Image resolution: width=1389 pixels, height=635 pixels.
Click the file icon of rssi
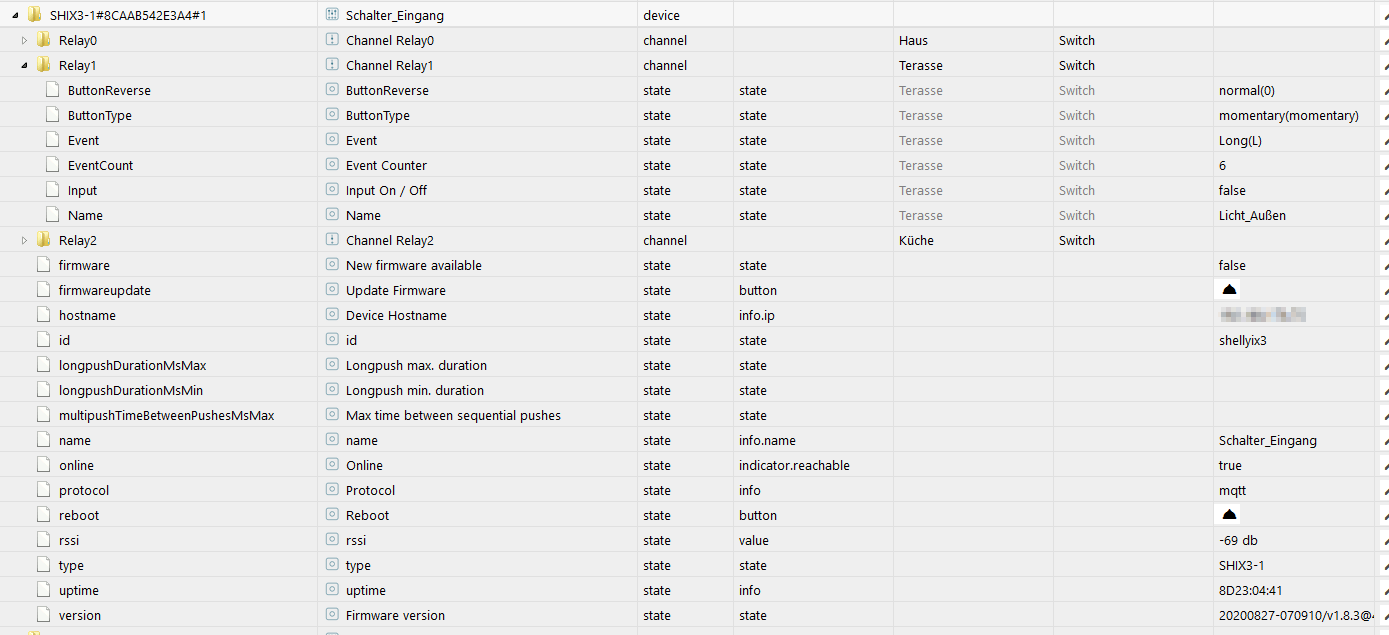[43, 540]
